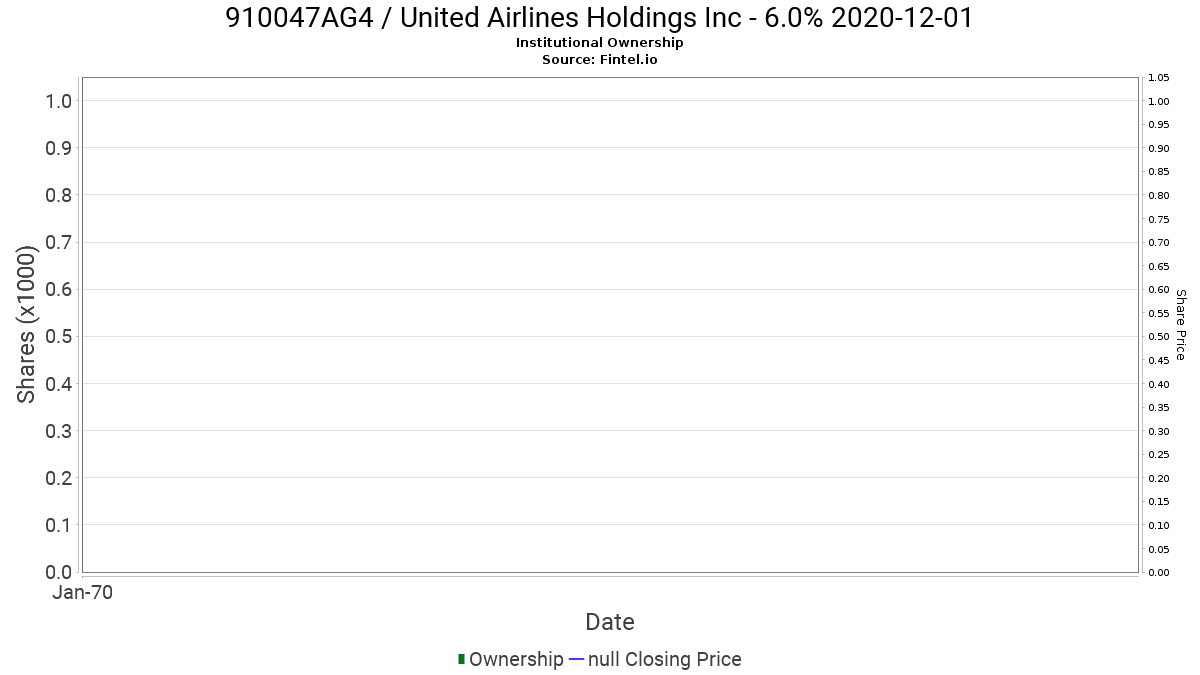Click the chart title for United Airlines Holdings
The height and width of the screenshot is (675, 1200).
600,18
